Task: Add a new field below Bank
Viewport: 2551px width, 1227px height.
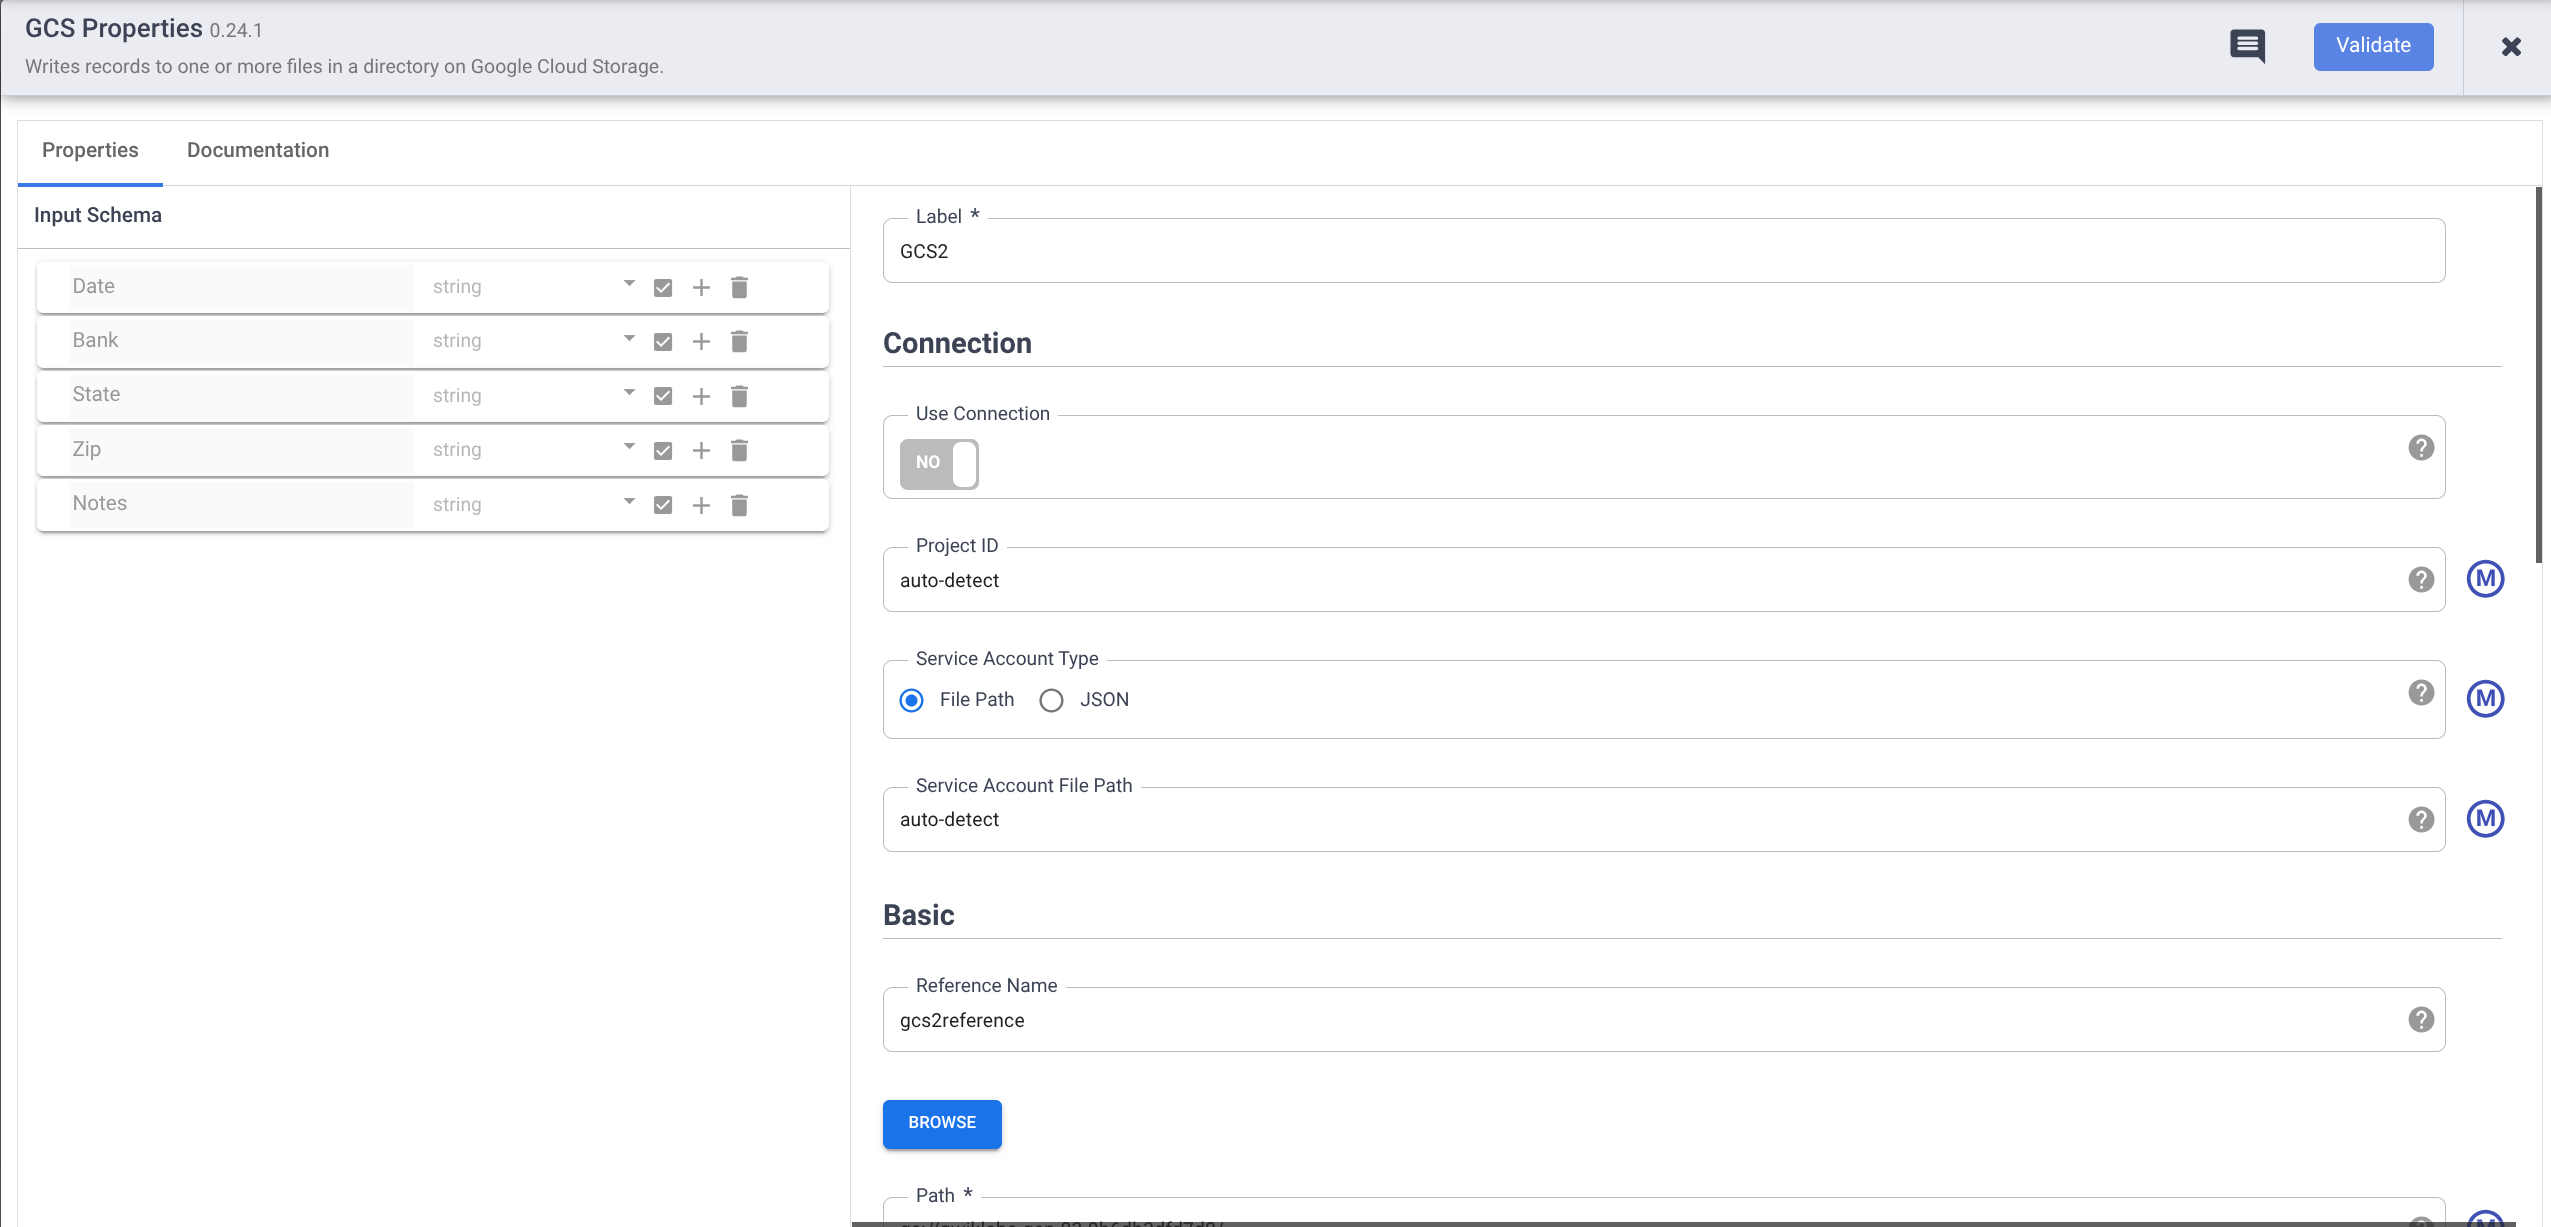Action: 701,341
